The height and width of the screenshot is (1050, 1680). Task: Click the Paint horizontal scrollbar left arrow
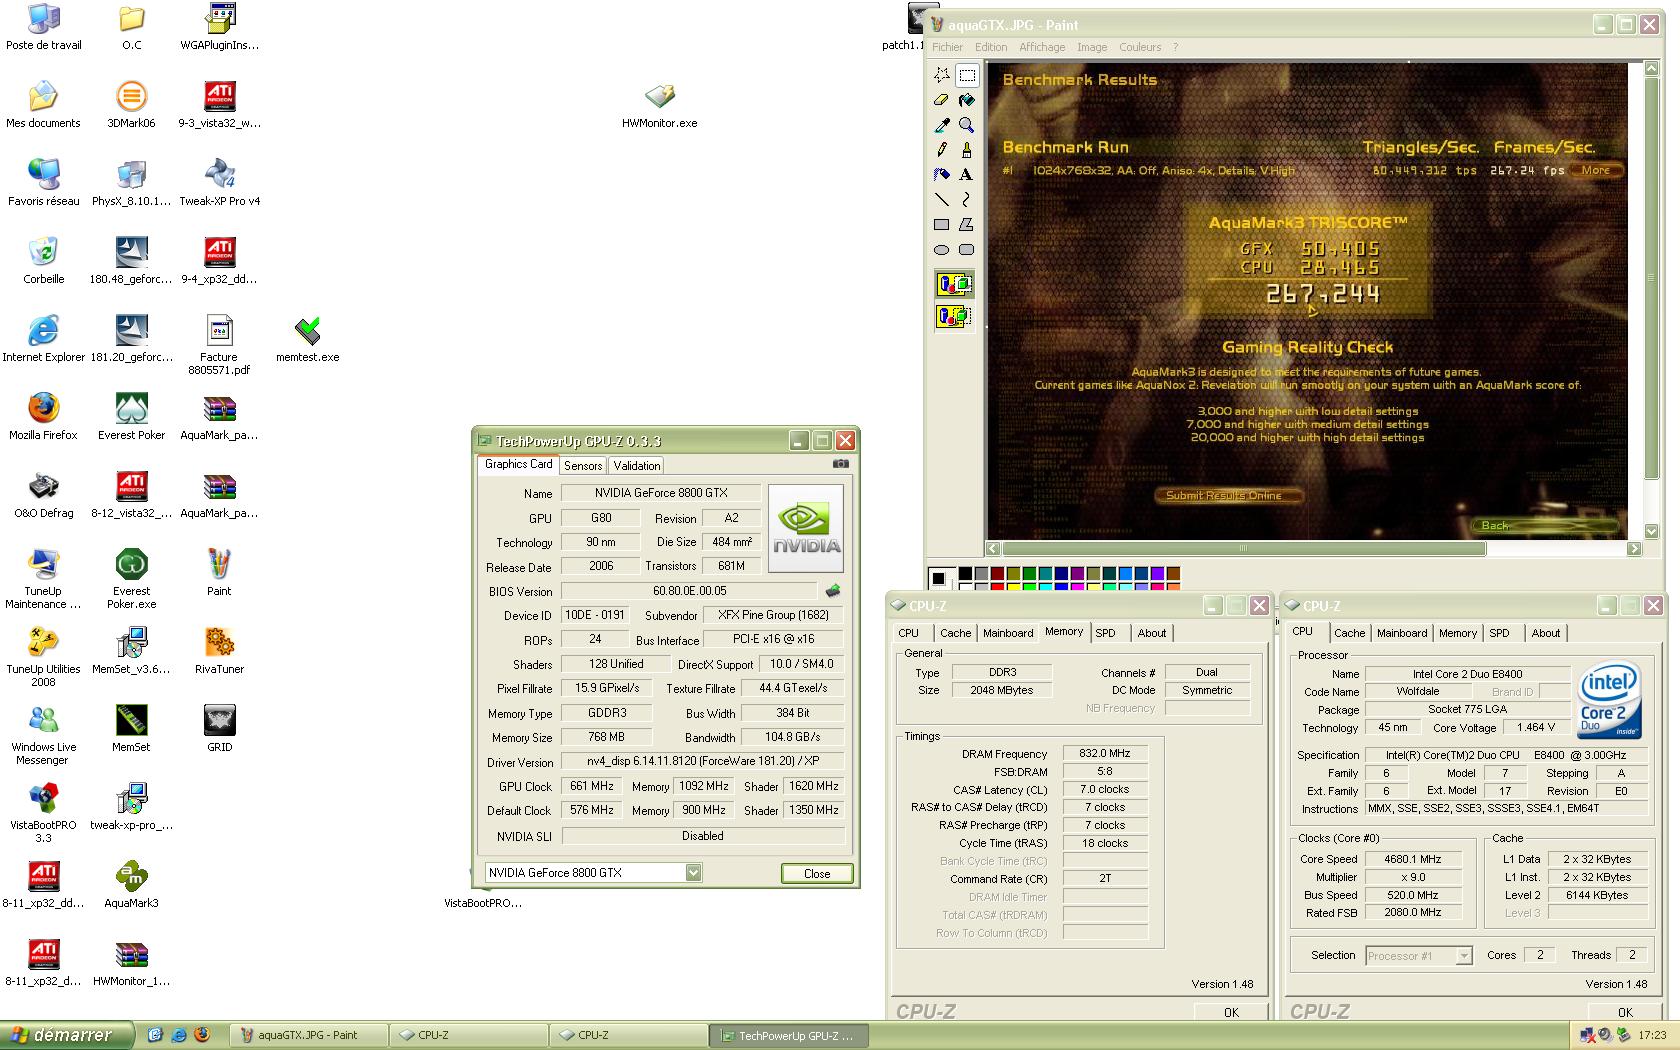(992, 548)
